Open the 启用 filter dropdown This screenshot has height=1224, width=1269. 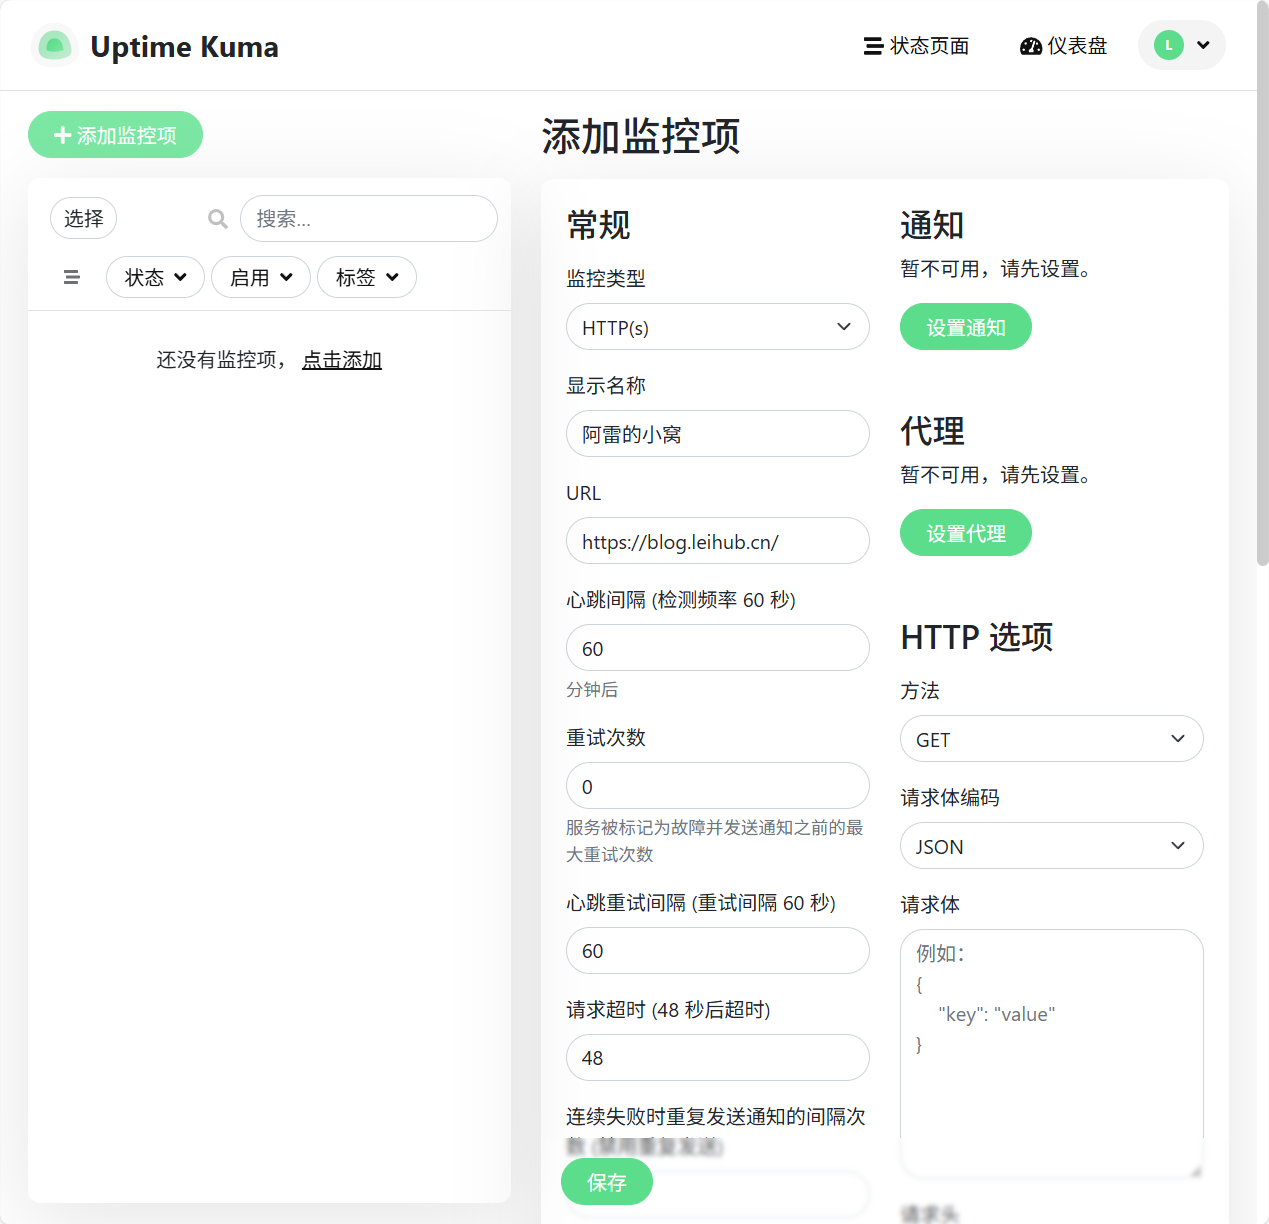coord(261,277)
